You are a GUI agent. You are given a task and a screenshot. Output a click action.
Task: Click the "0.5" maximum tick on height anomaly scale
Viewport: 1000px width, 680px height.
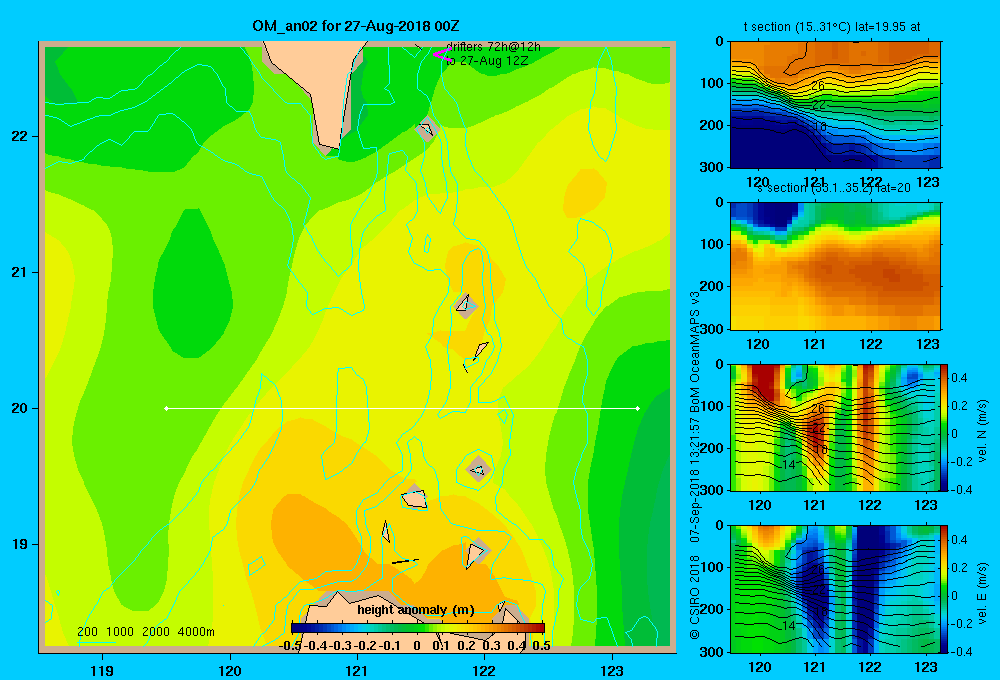[541, 646]
